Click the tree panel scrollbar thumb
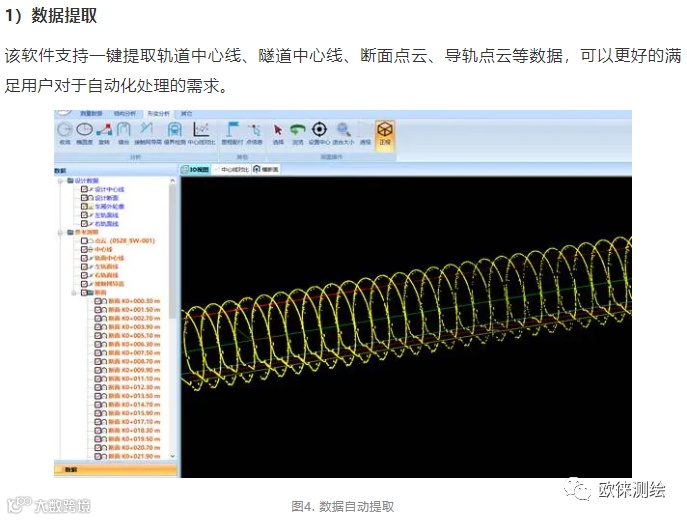 coord(173,252)
